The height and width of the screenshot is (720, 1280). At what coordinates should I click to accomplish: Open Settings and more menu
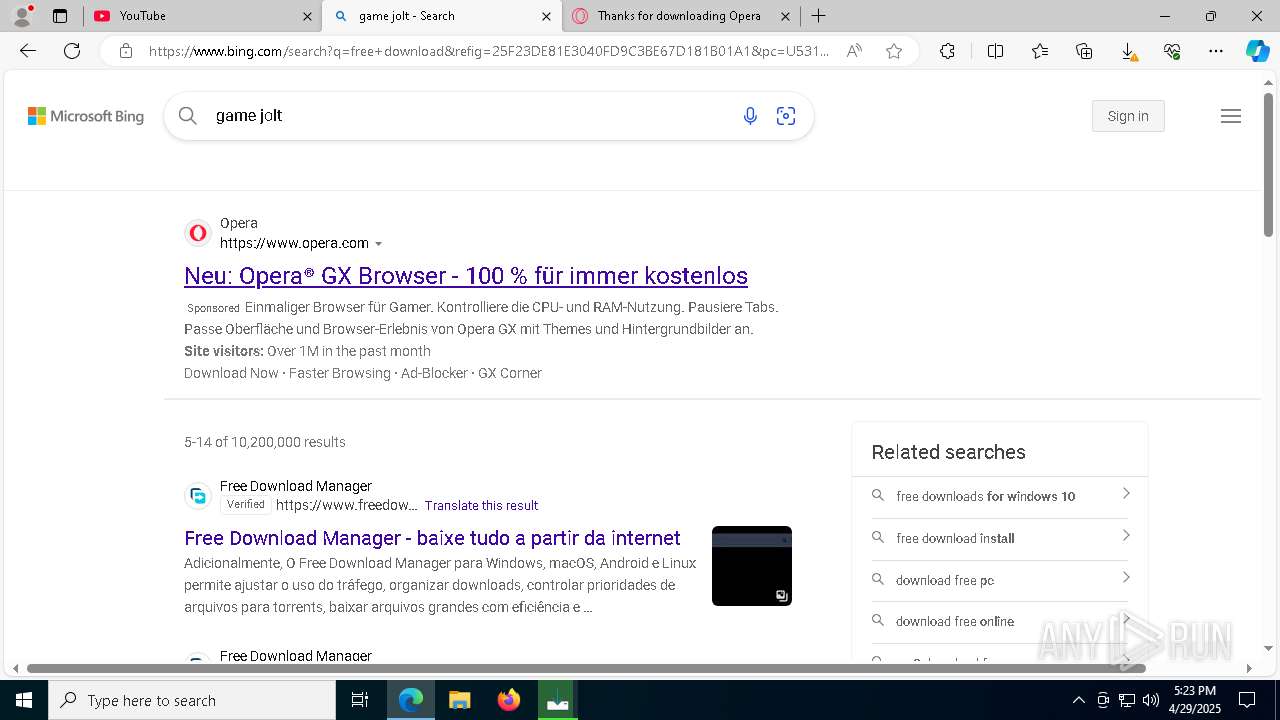tap(1216, 51)
